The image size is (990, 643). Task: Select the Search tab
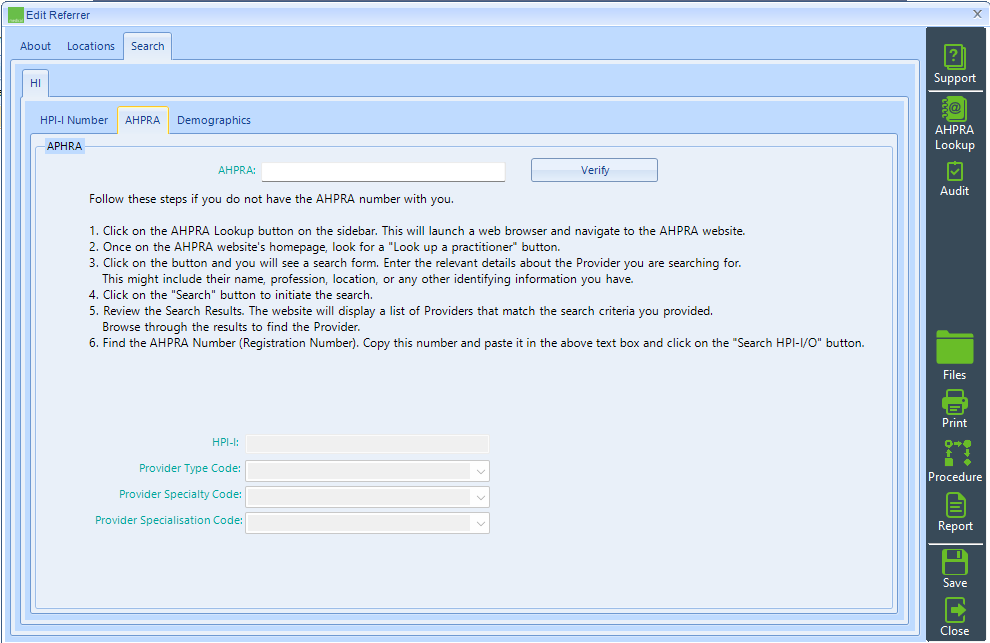click(x=148, y=47)
